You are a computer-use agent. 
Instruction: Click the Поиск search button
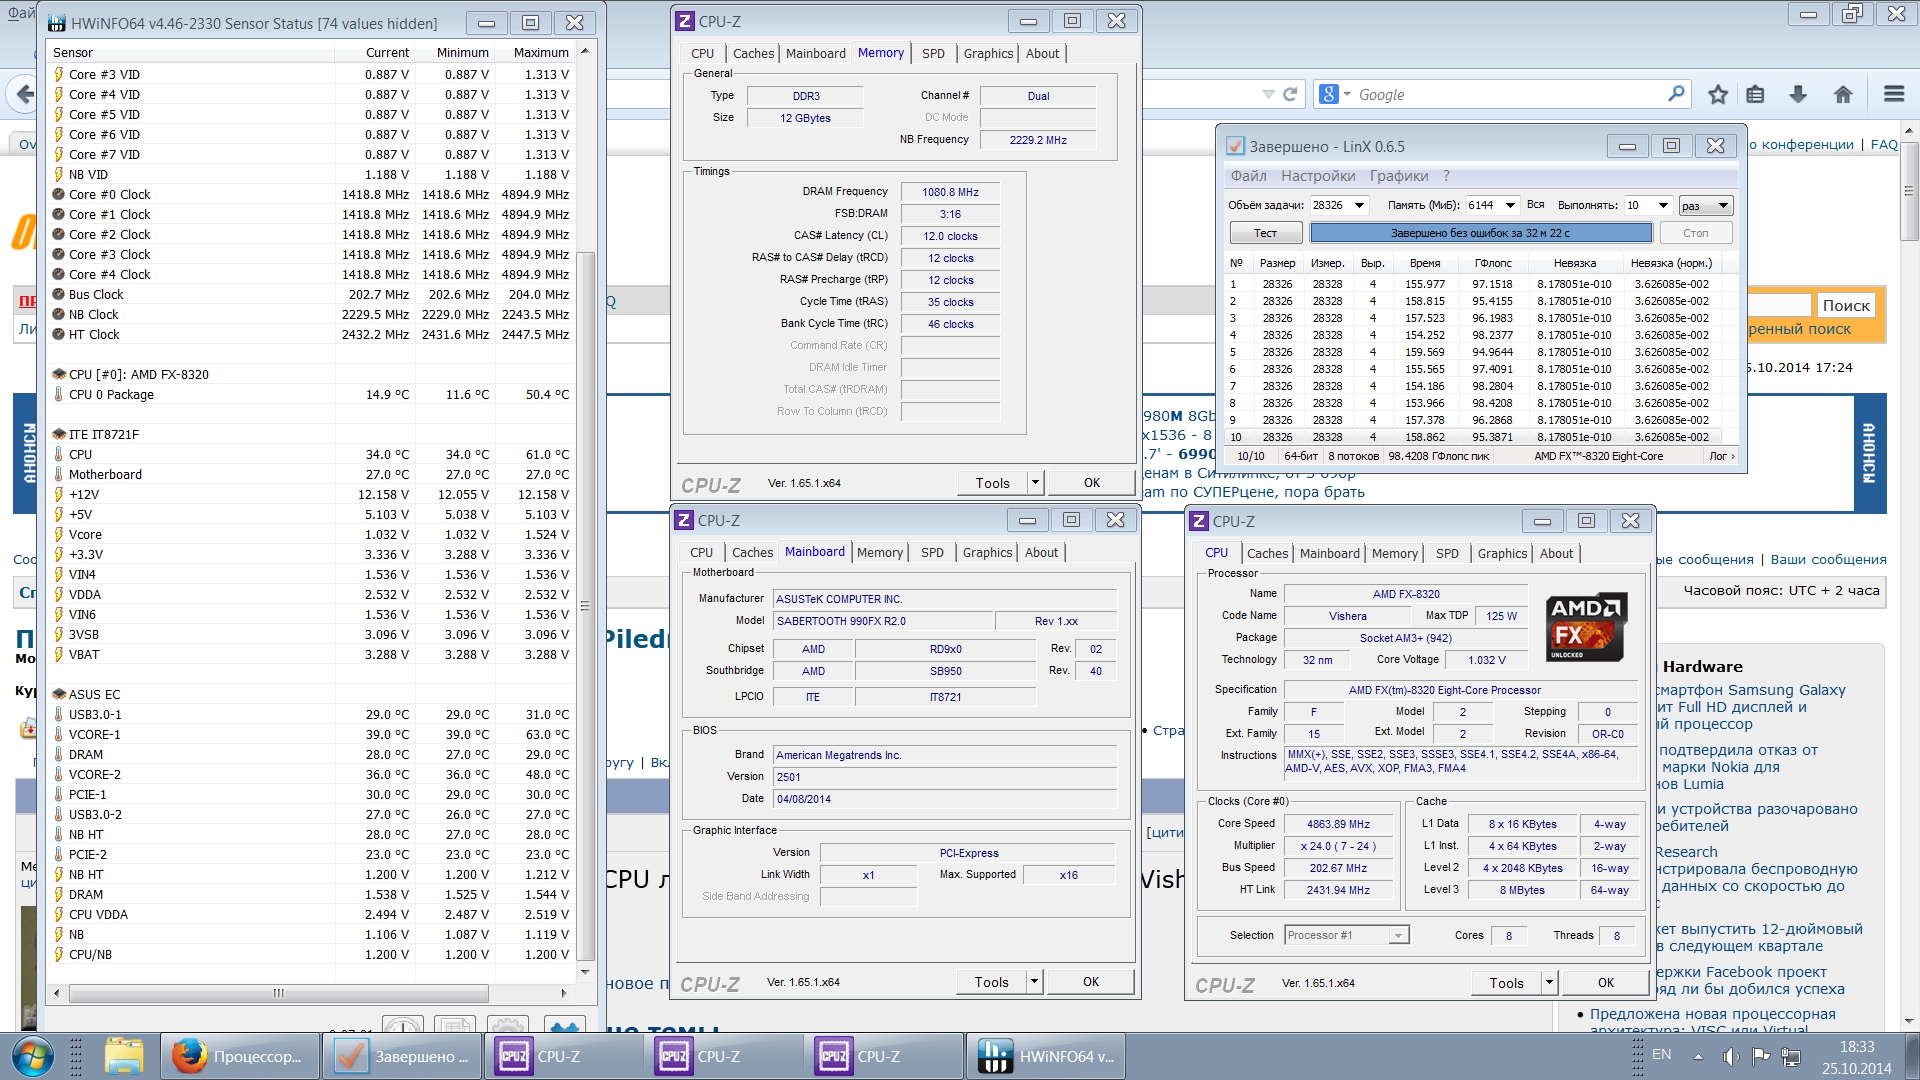pos(1845,306)
